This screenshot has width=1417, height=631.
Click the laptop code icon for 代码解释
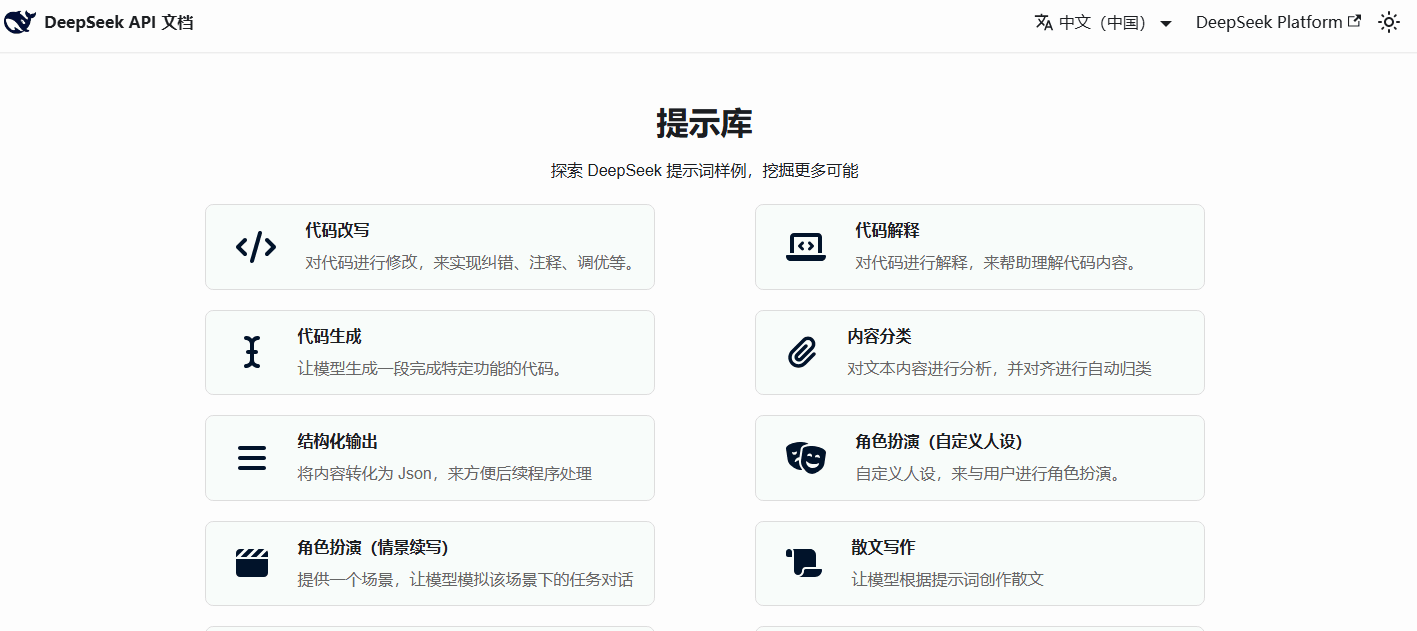pyautogui.click(x=806, y=247)
